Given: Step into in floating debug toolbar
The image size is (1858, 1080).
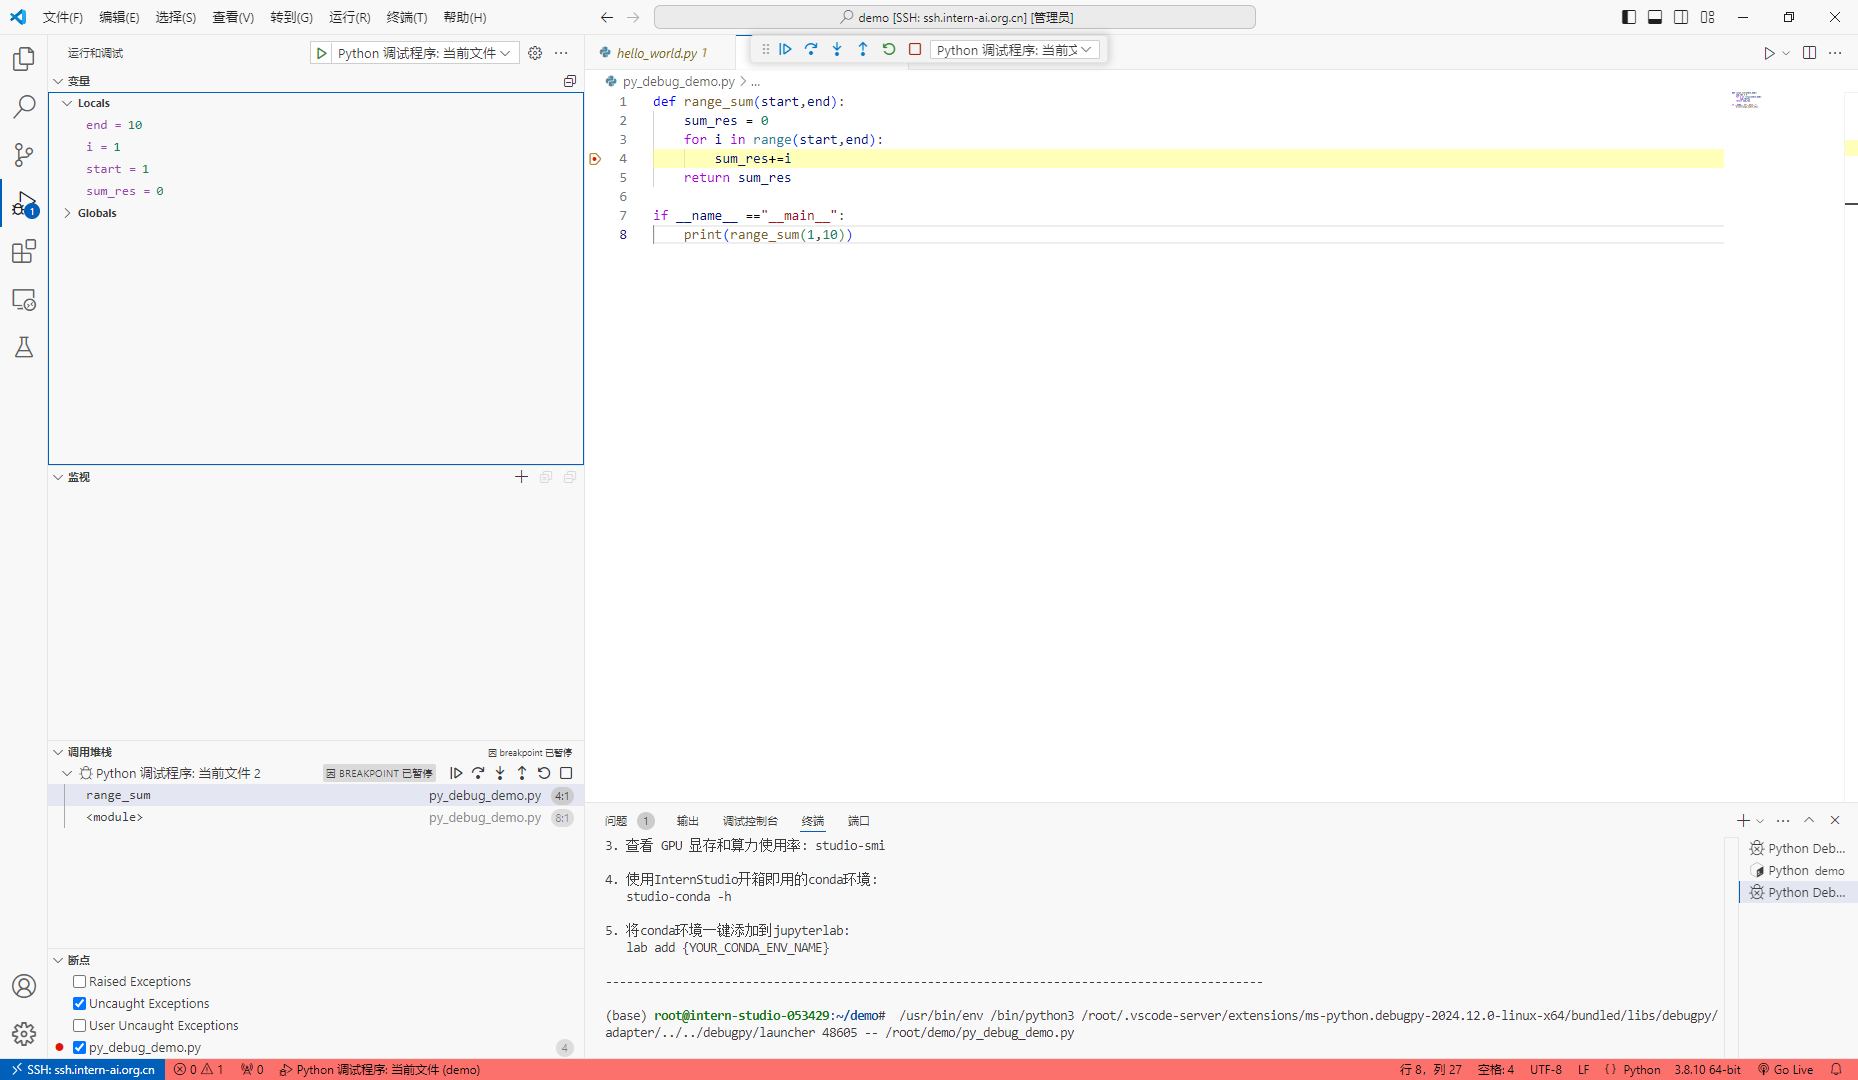Looking at the screenshot, I should coord(837,49).
